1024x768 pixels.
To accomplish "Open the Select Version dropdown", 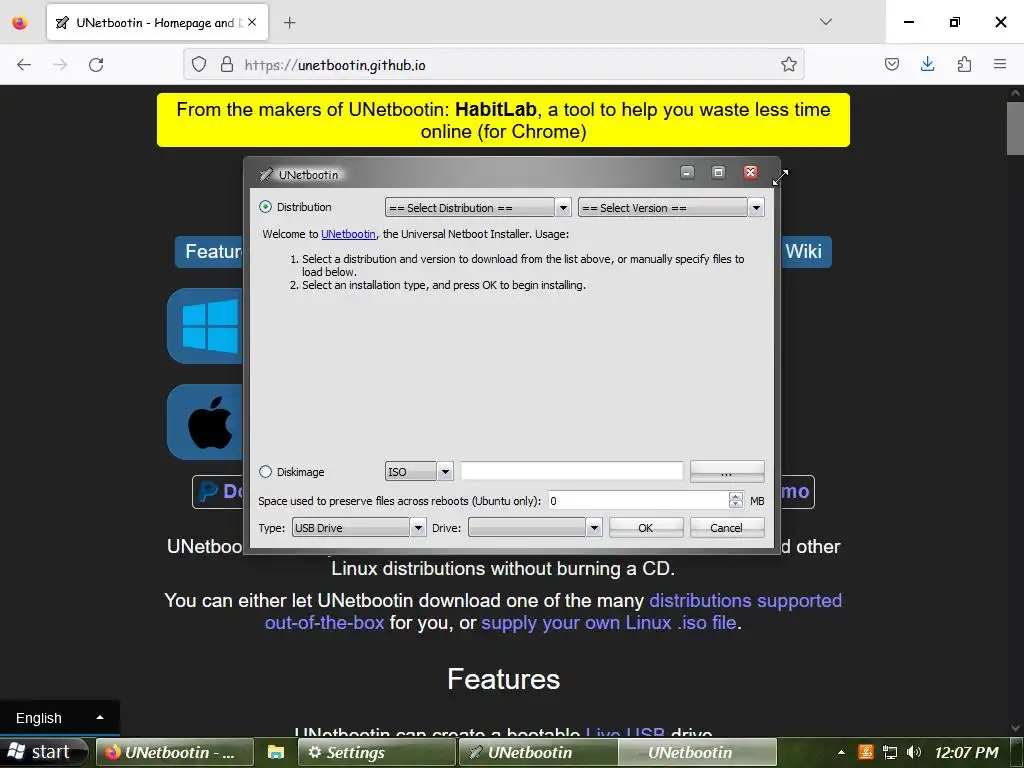I will pyautogui.click(x=671, y=208).
